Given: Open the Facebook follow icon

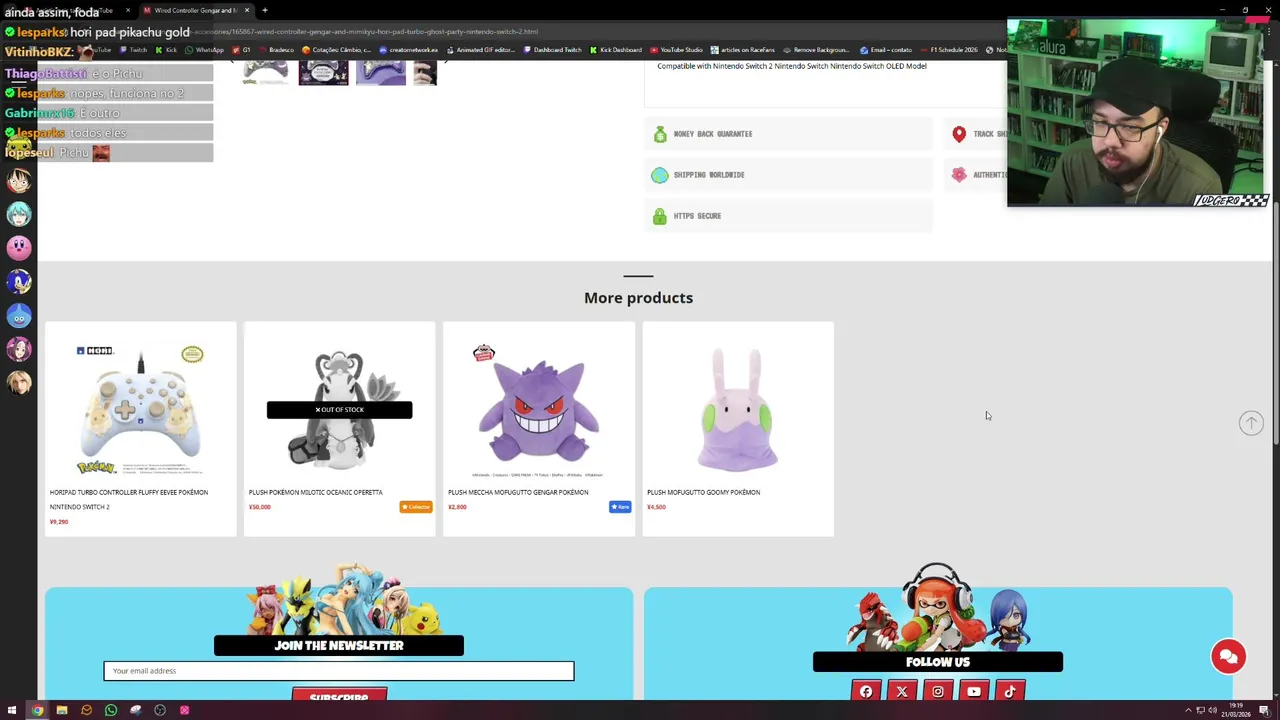Looking at the screenshot, I should pyautogui.click(x=866, y=691).
